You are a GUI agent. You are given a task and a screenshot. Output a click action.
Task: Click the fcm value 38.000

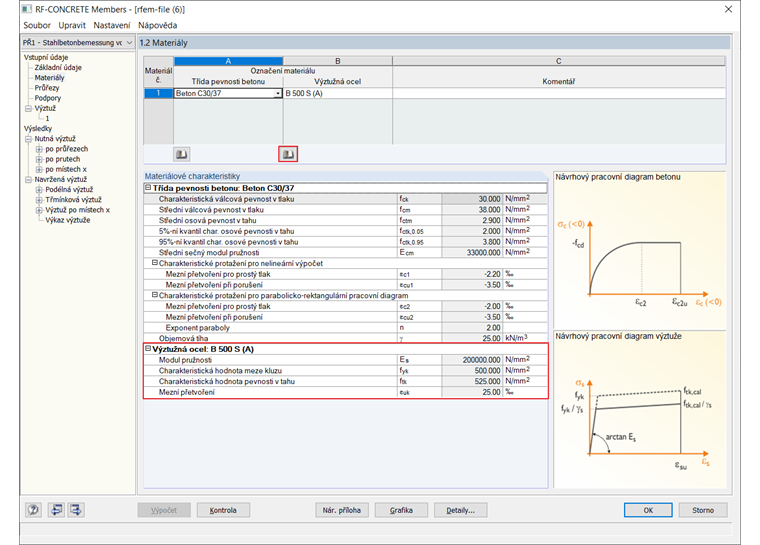(473, 209)
